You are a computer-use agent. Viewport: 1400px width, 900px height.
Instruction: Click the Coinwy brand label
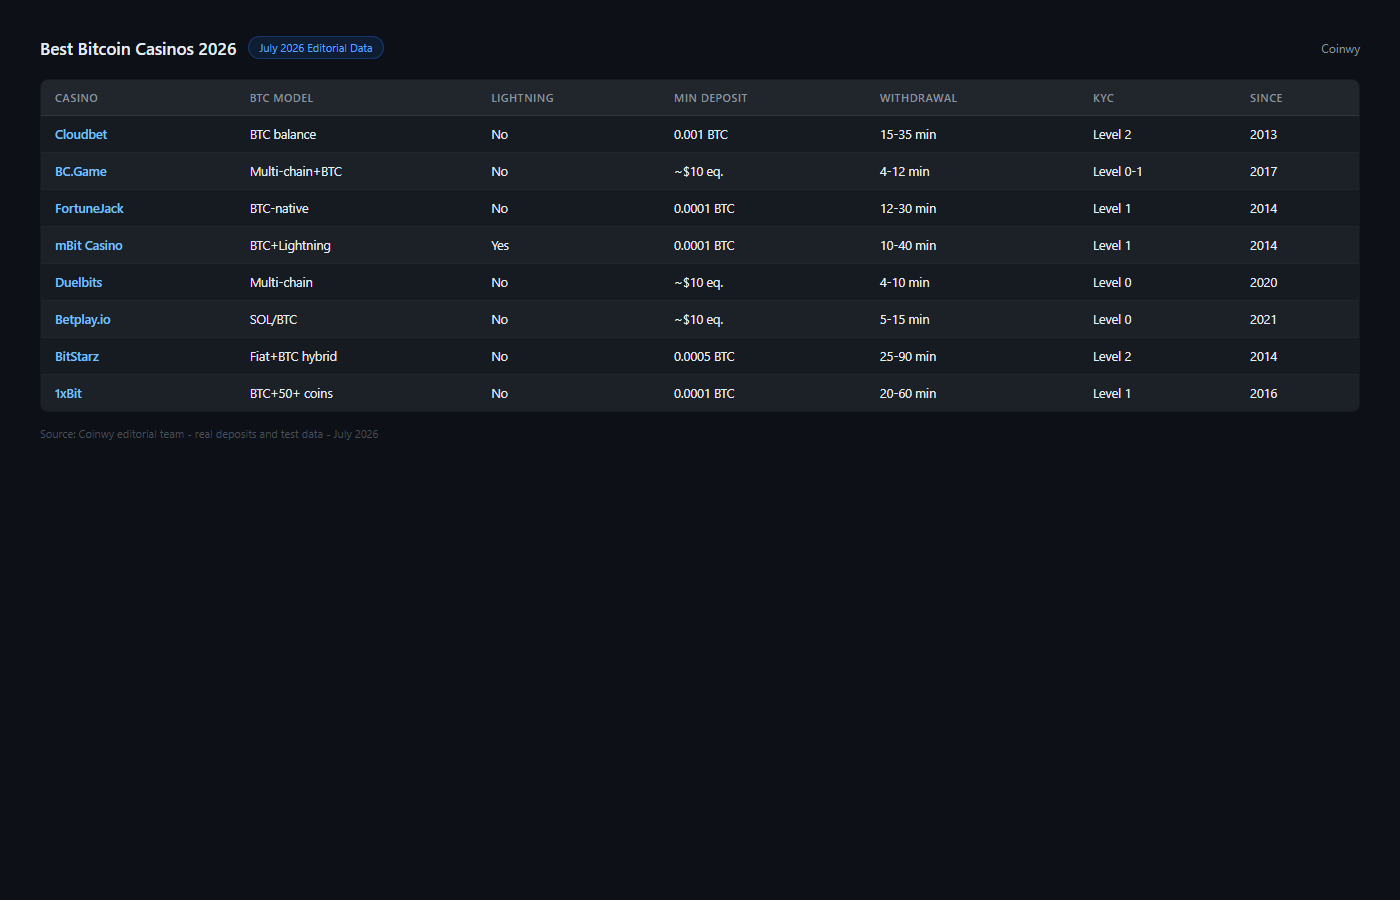(x=1340, y=49)
